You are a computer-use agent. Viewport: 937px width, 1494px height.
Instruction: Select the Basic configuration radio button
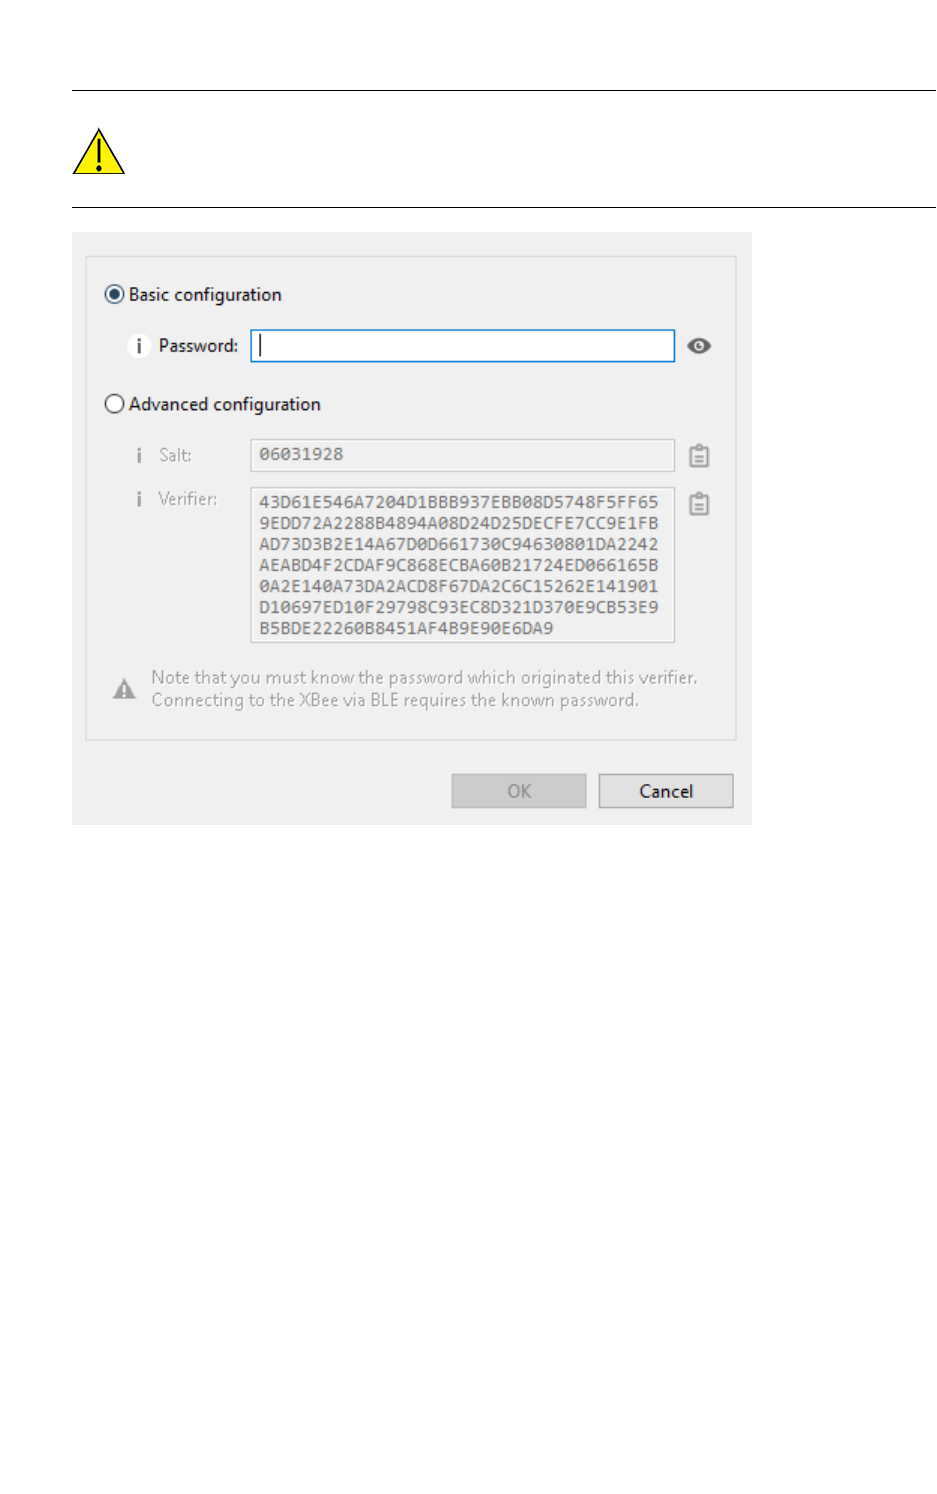pyautogui.click(x=114, y=294)
